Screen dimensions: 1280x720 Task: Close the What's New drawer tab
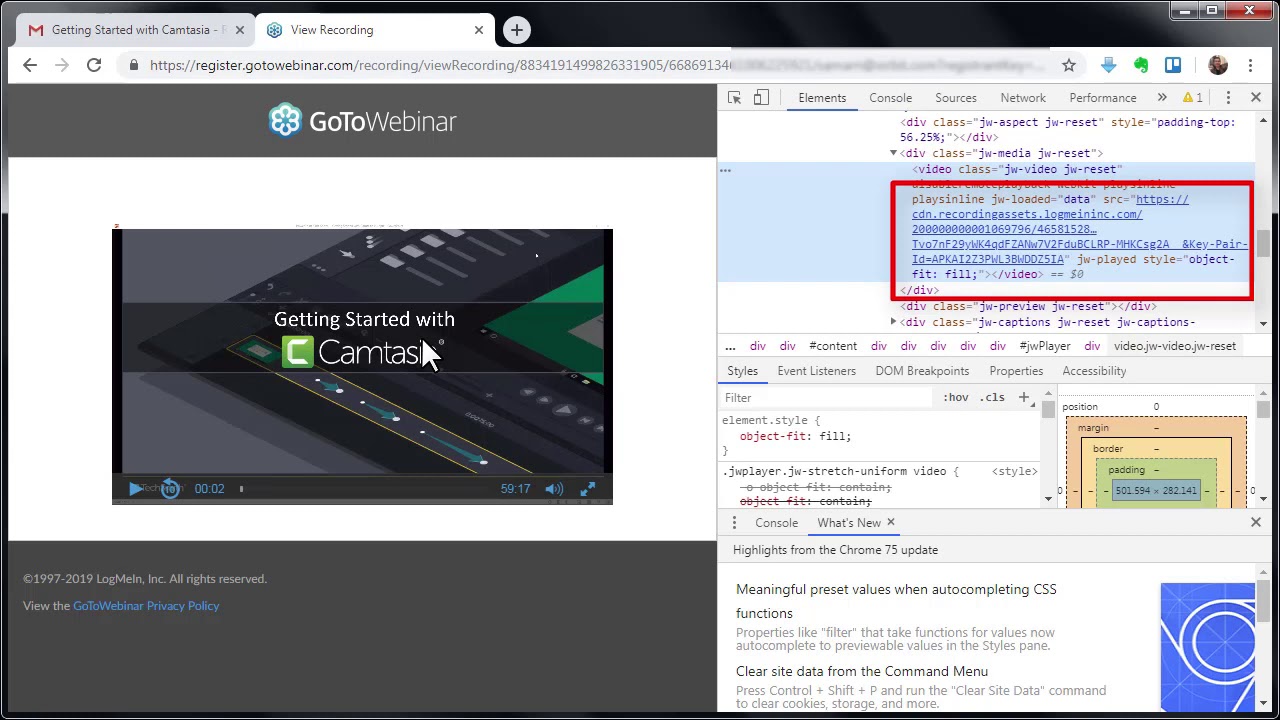pos(890,522)
